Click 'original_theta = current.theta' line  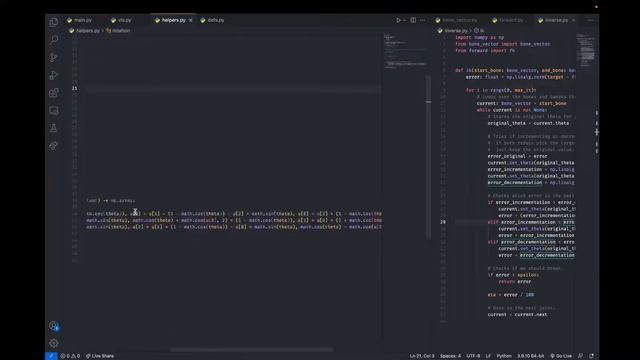528,123
